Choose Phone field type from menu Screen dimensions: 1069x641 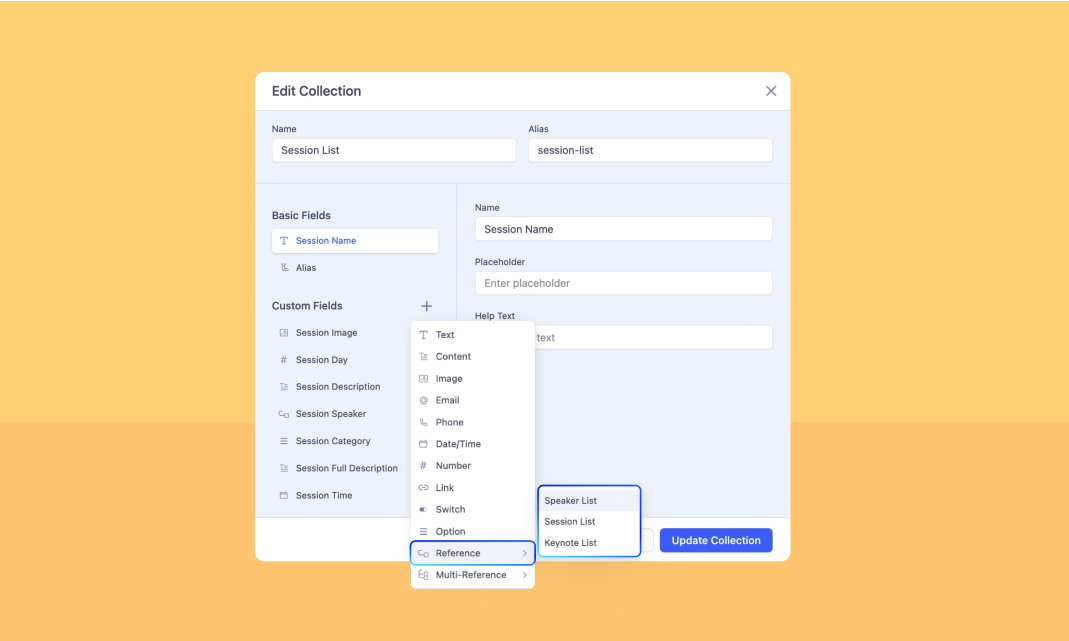pyautogui.click(x=472, y=422)
